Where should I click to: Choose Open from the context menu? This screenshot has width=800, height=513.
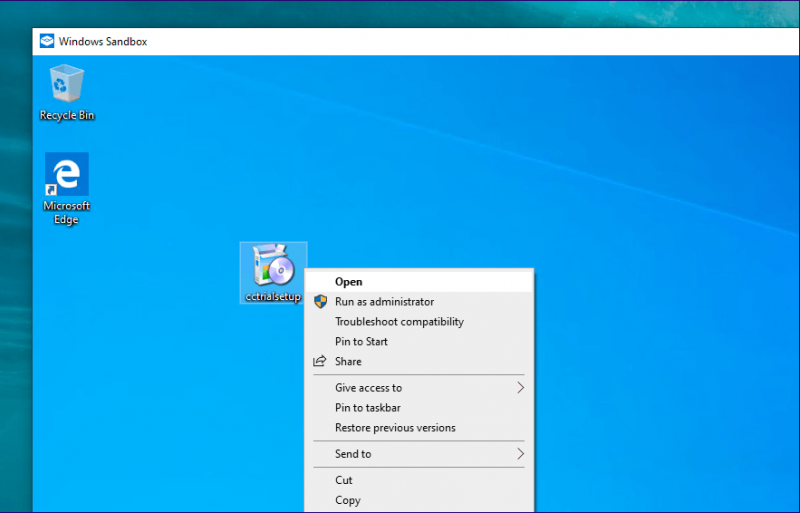click(x=419, y=282)
